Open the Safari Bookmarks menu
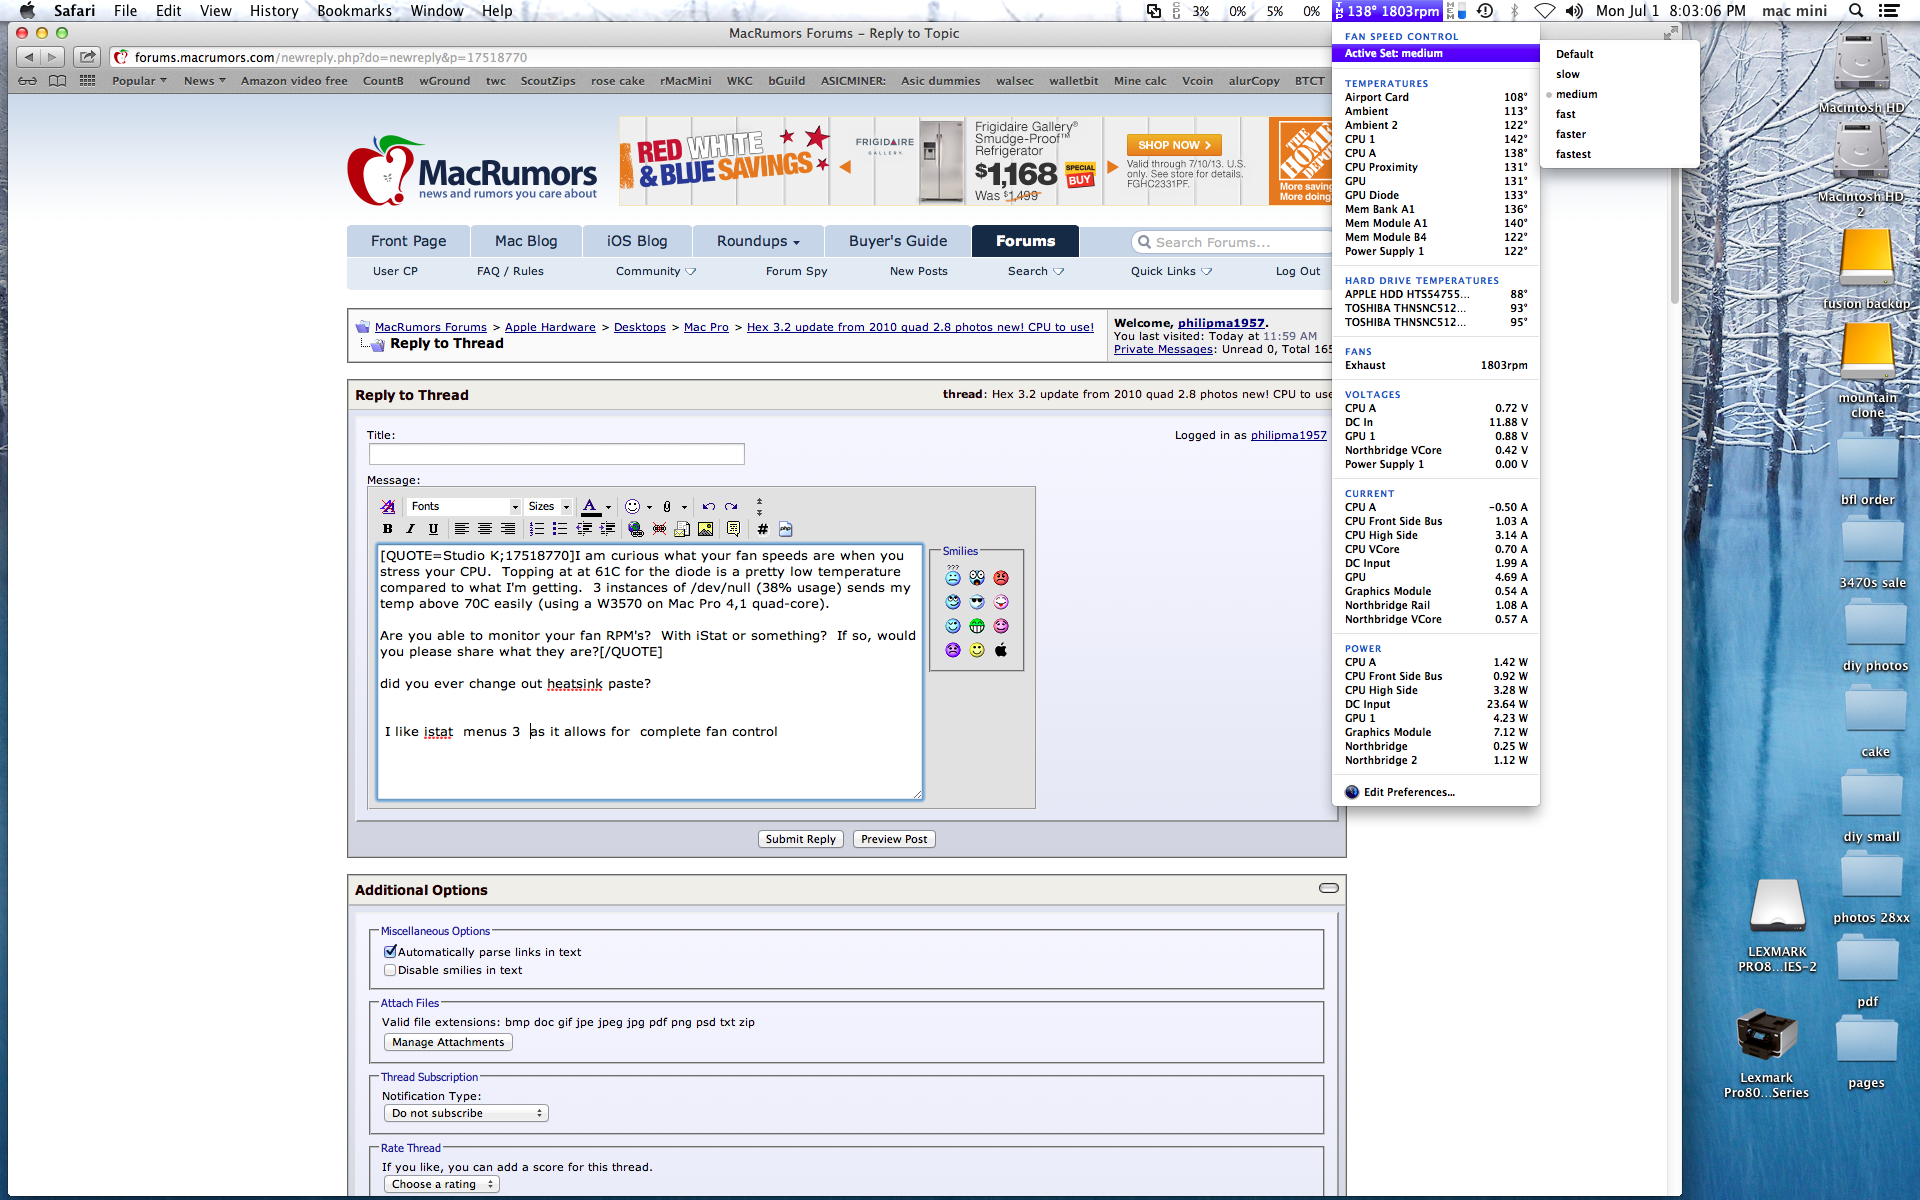 pos(354,11)
